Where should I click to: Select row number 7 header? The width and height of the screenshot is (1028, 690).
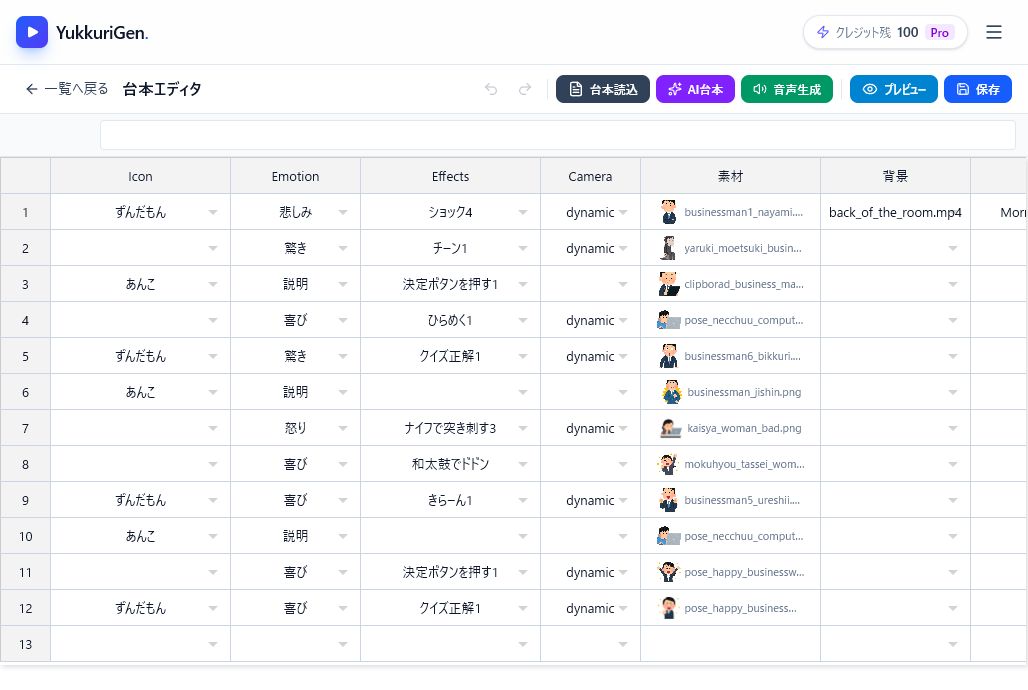[x=26, y=428]
